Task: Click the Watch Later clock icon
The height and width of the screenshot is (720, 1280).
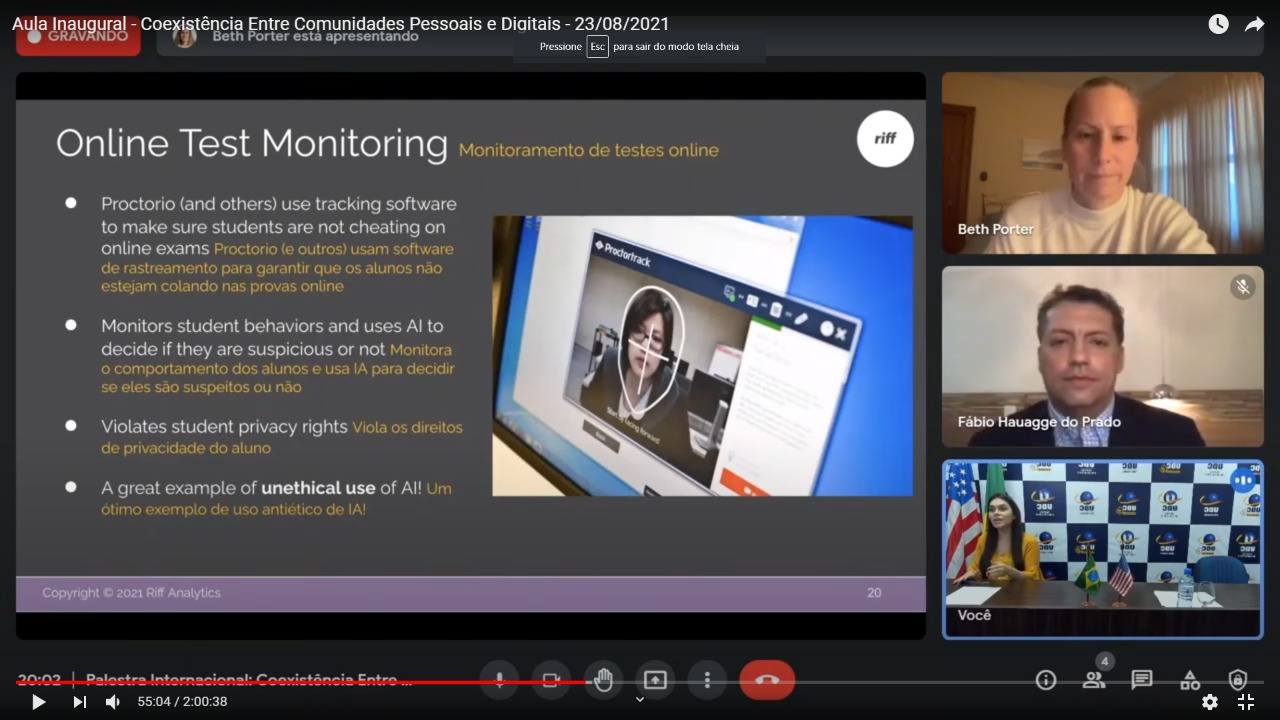Action: 1218,24
